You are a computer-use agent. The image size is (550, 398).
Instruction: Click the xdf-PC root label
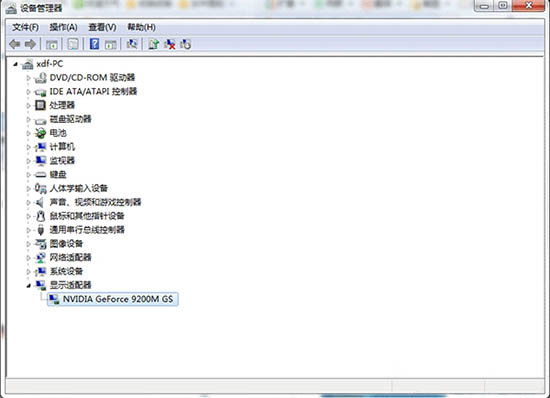[x=49, y=64]
